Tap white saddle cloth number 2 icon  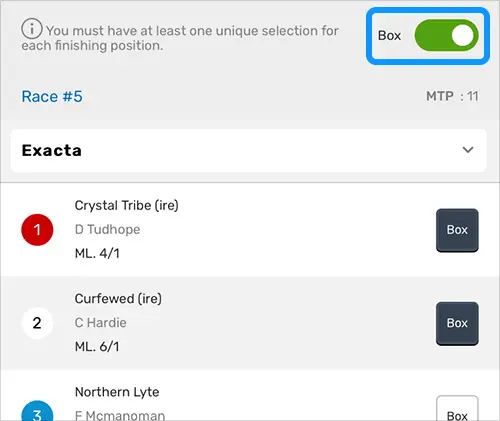point(37,323)
